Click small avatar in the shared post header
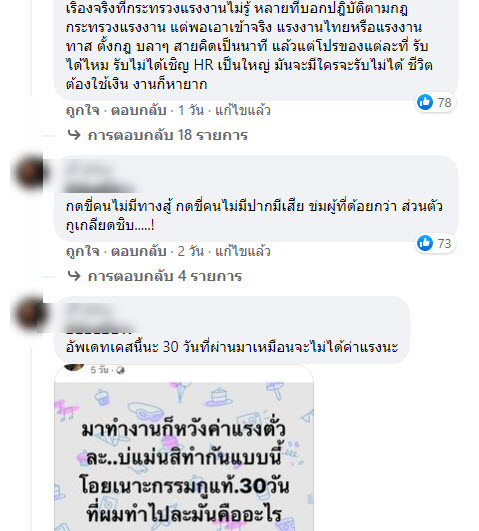 (x=74, y=367)
